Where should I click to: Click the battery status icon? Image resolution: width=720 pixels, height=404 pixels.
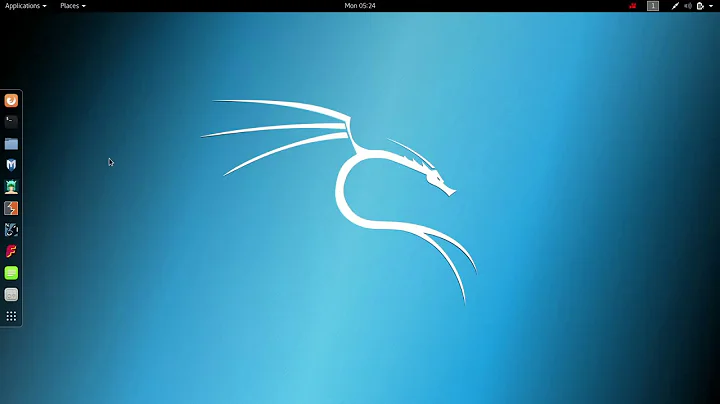(x=700, y=6)
